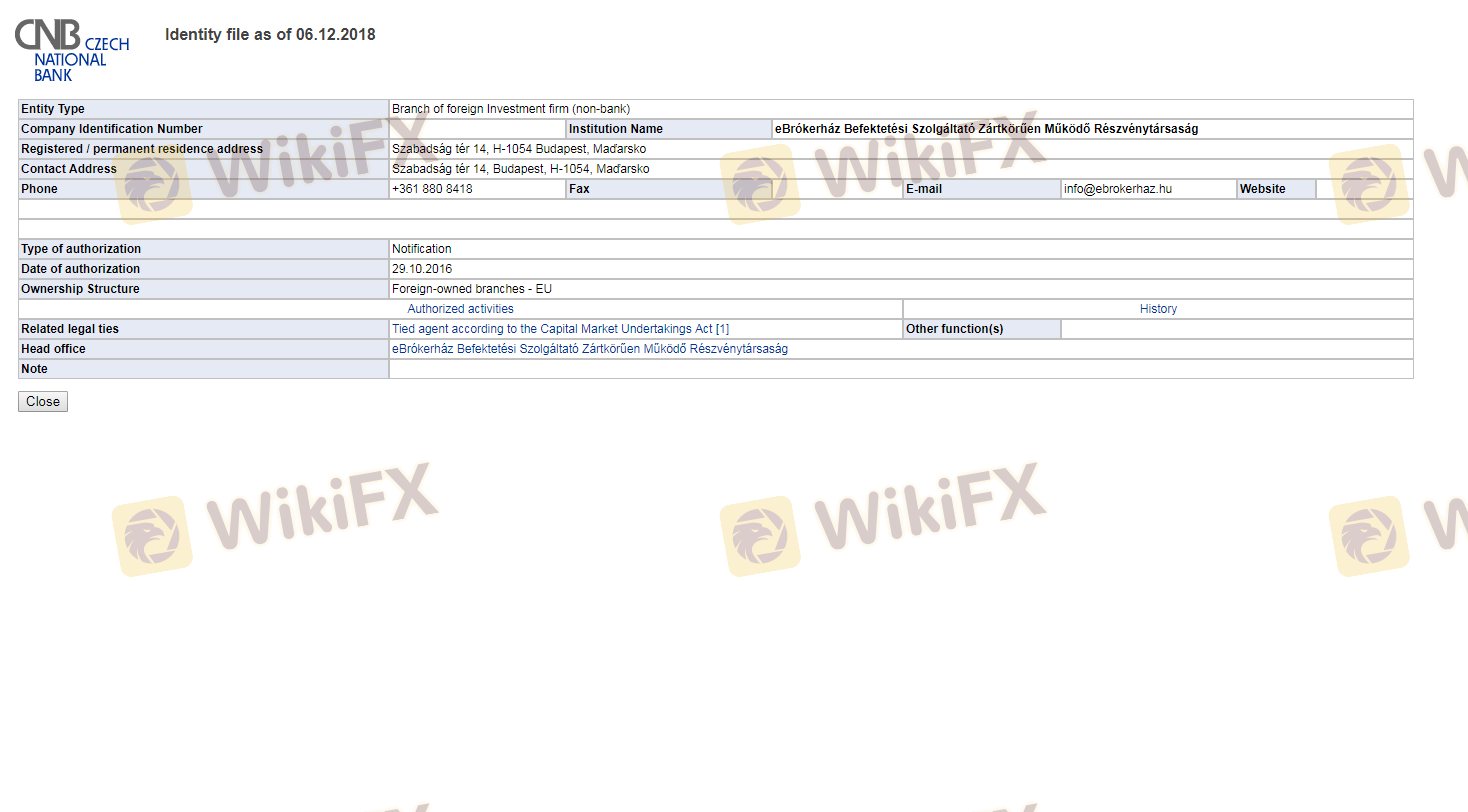Click the Identity file page heading

pyautogui.click(x=270, y=35)
